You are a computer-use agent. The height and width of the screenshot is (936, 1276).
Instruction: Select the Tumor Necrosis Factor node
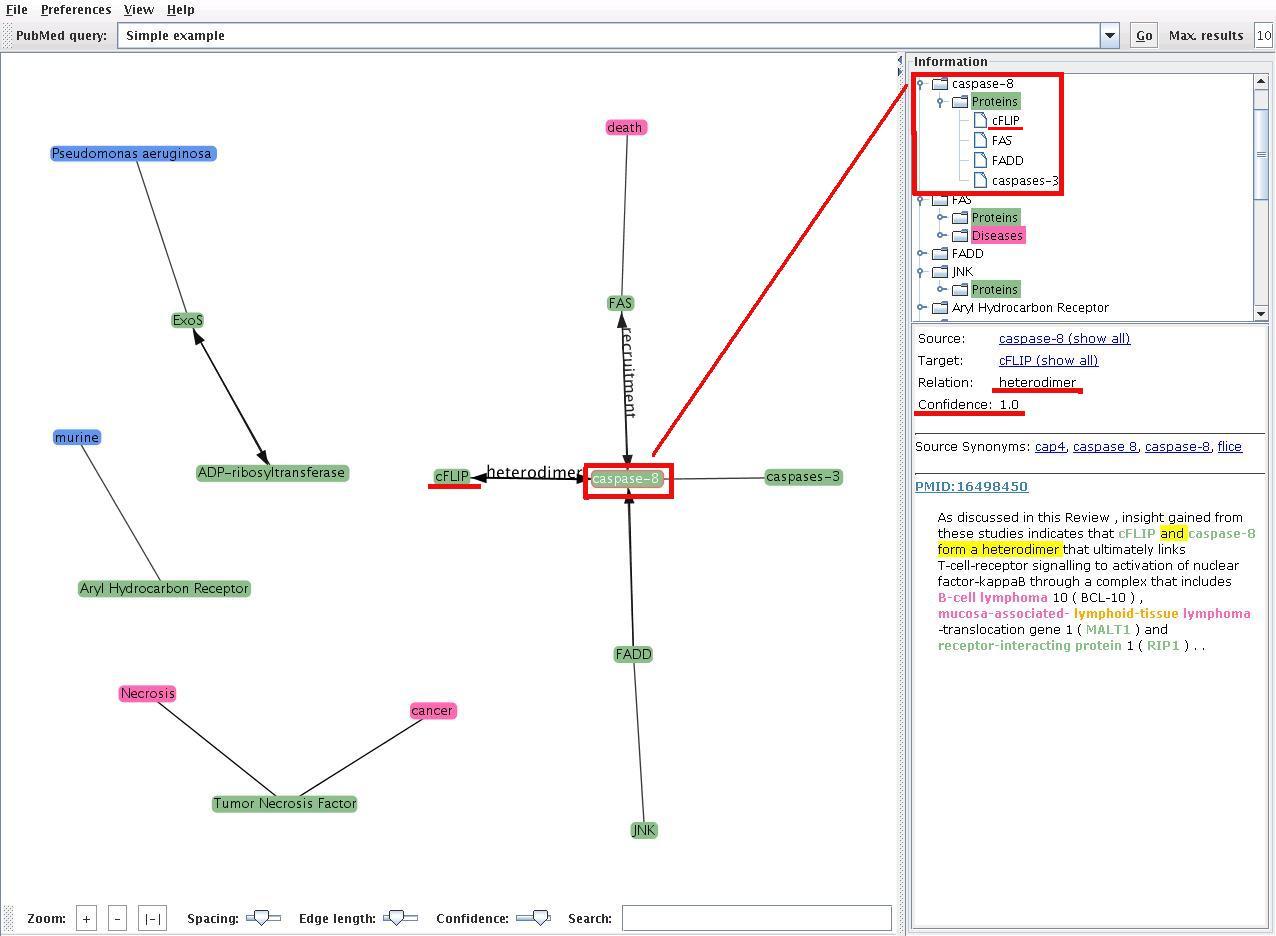click(x=284, y=804)
